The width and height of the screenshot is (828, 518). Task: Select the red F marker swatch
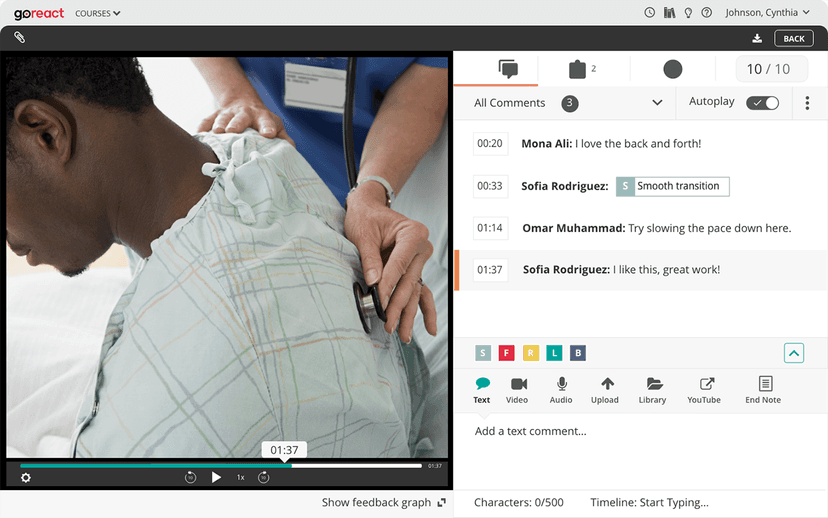click(x=506, y=353)
